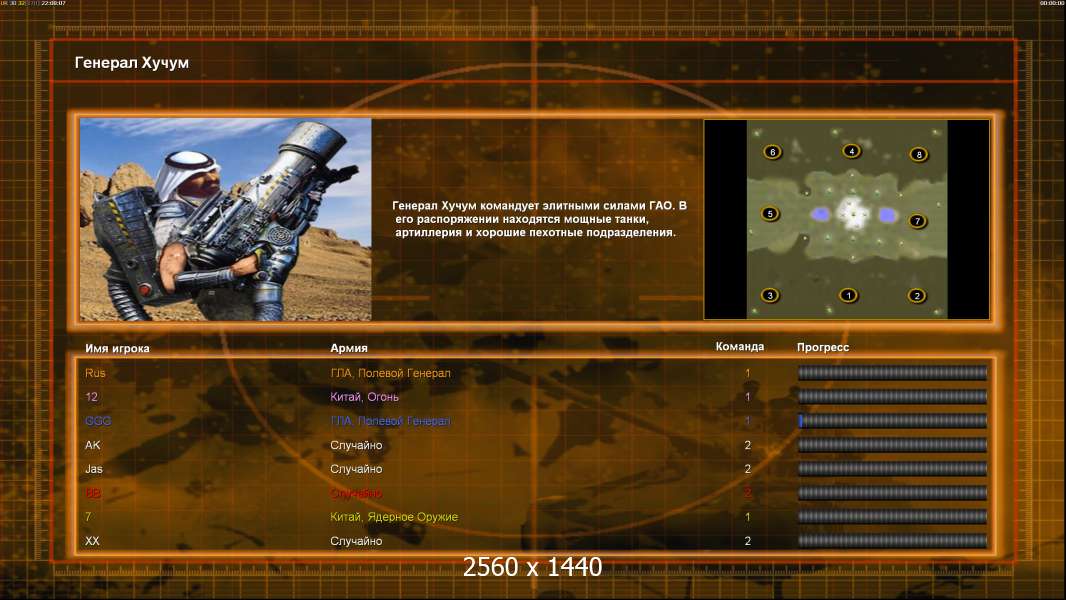Click the loading progress bar for XX
1066x600 pixels.
[x=892, y=541]
